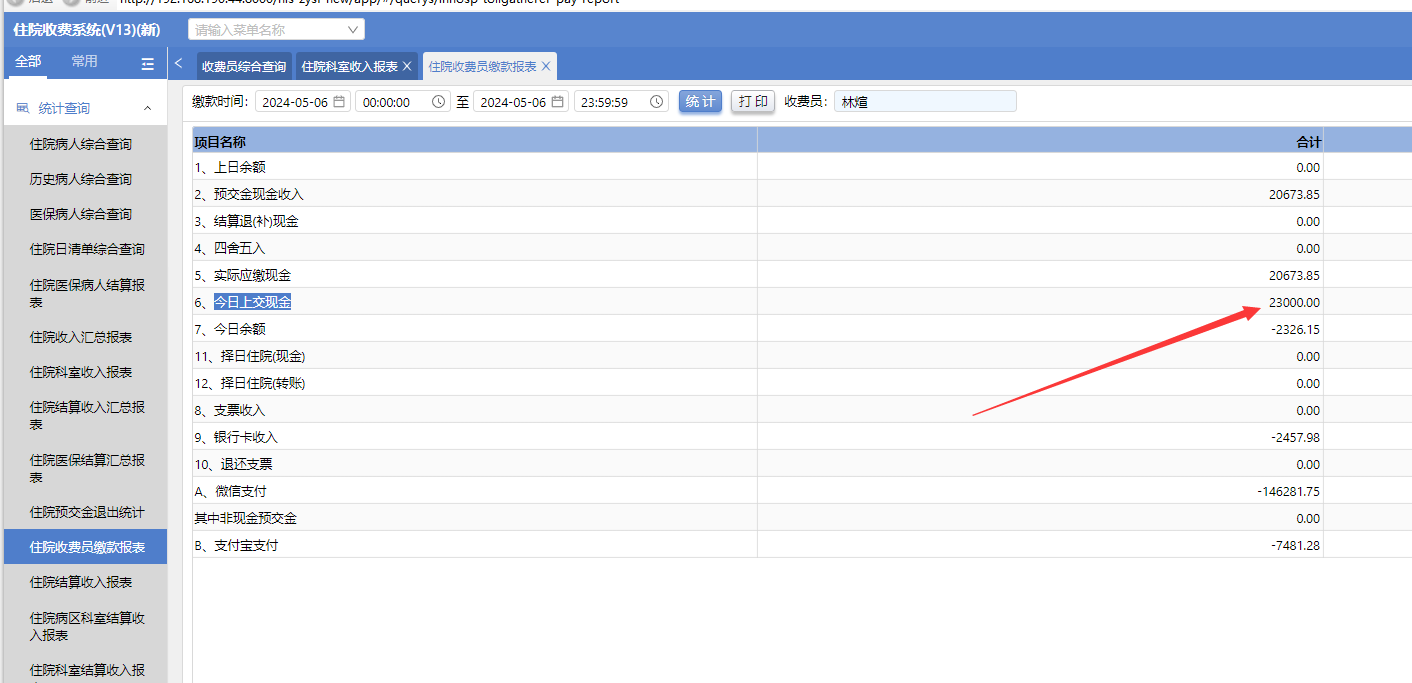The image size is (1412, 683).
Task: Switch to the 常用 sidebar tab
Action: point(85,62)
